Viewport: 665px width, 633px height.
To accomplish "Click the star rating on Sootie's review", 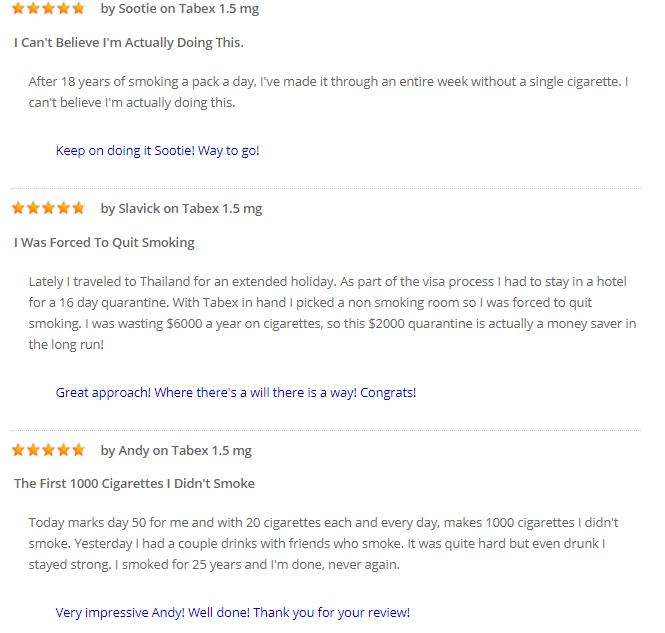I will (x=48, y=8).
